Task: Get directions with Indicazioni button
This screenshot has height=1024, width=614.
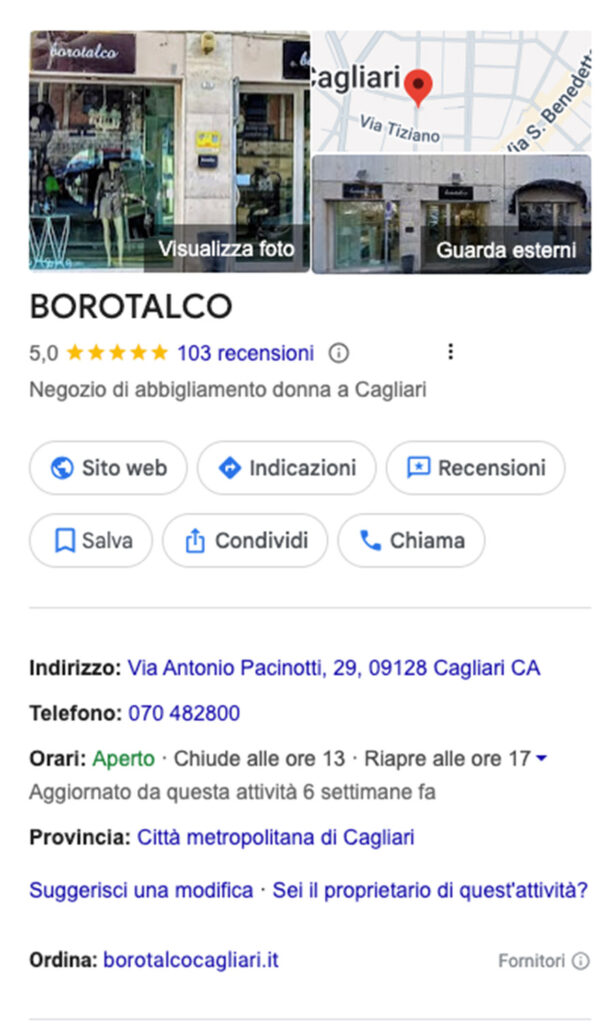Action: coord(286,468)
